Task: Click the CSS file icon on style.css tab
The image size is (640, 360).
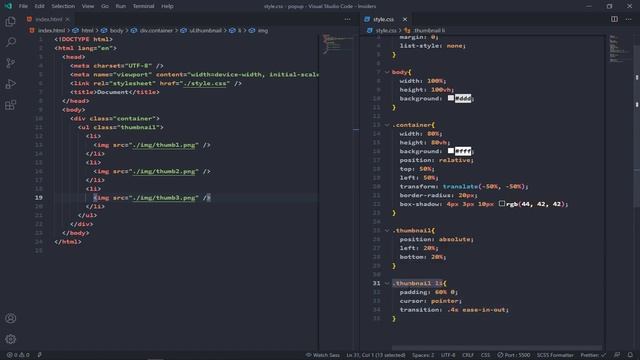Action: point(367,19)
